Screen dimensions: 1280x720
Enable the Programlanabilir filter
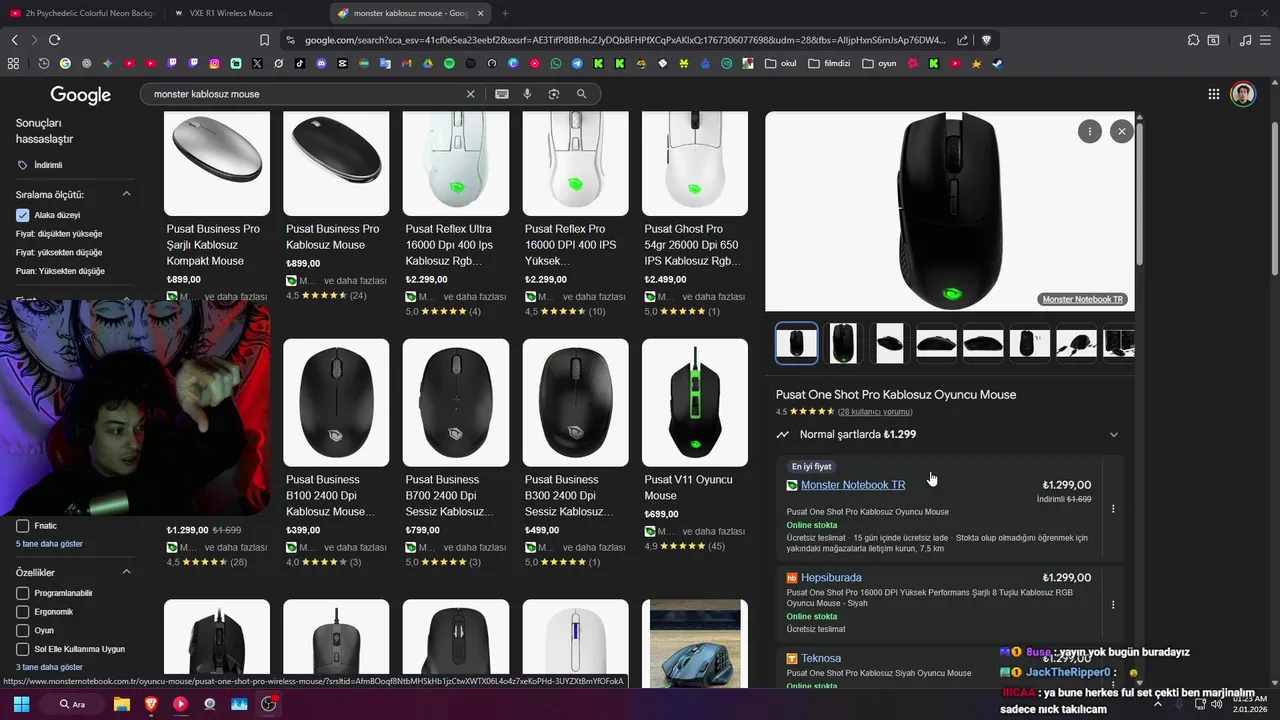(x=23, y=593)
